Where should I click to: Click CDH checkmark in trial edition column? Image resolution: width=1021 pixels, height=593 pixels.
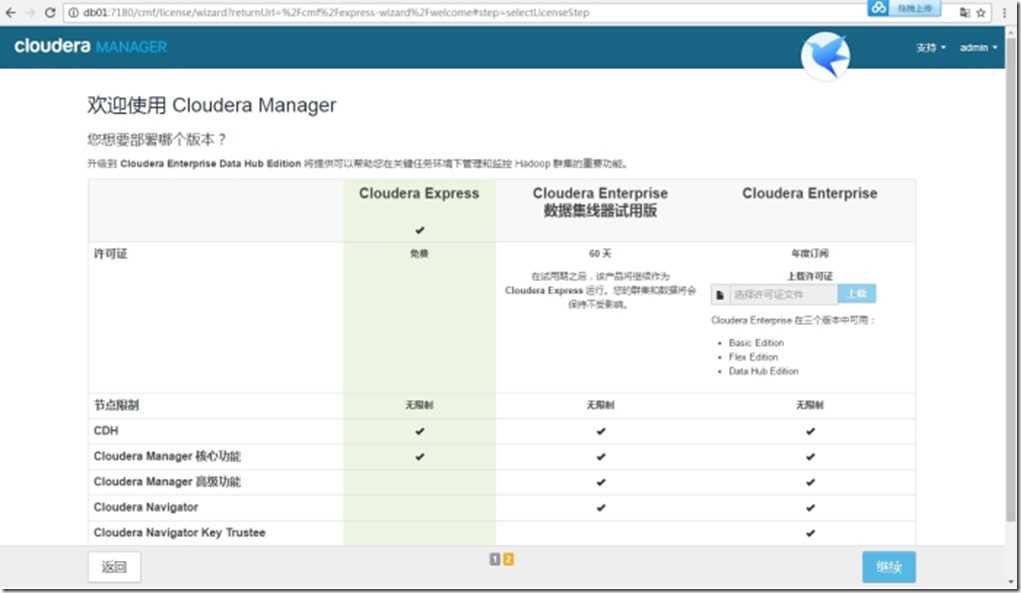point(600,431)
